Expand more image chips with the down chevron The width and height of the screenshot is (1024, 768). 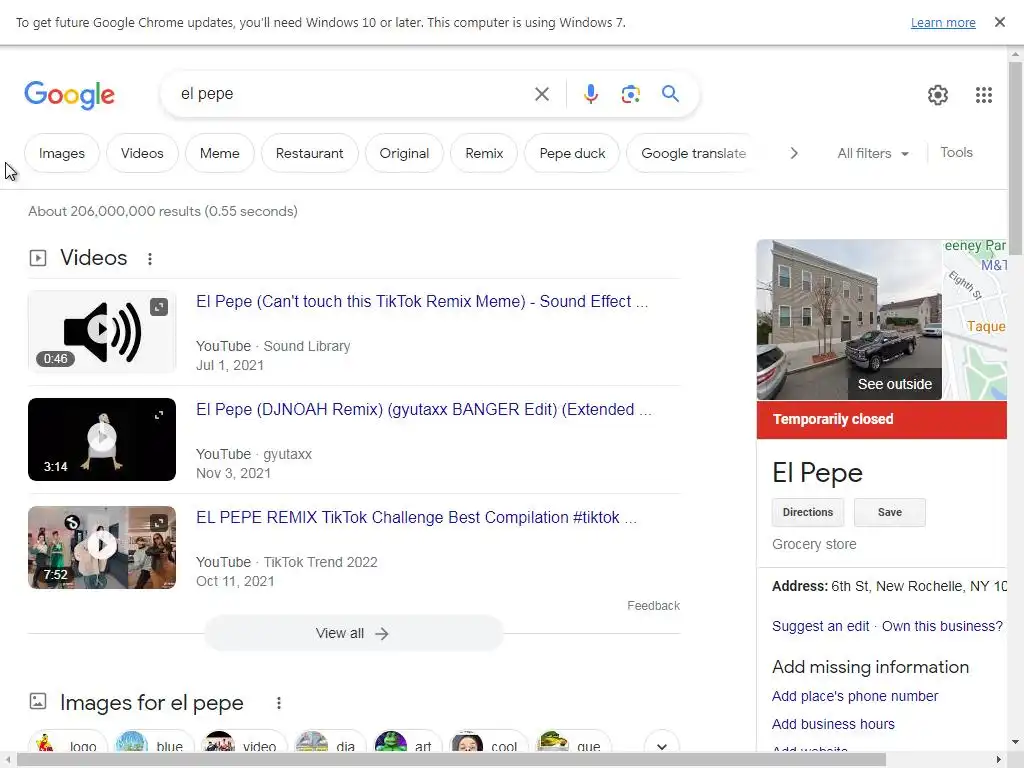click(662, 746)
